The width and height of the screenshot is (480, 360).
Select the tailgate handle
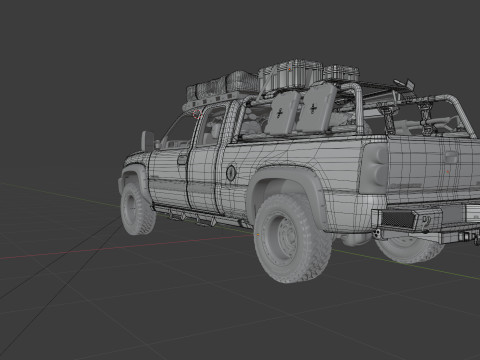pos(451,157)
